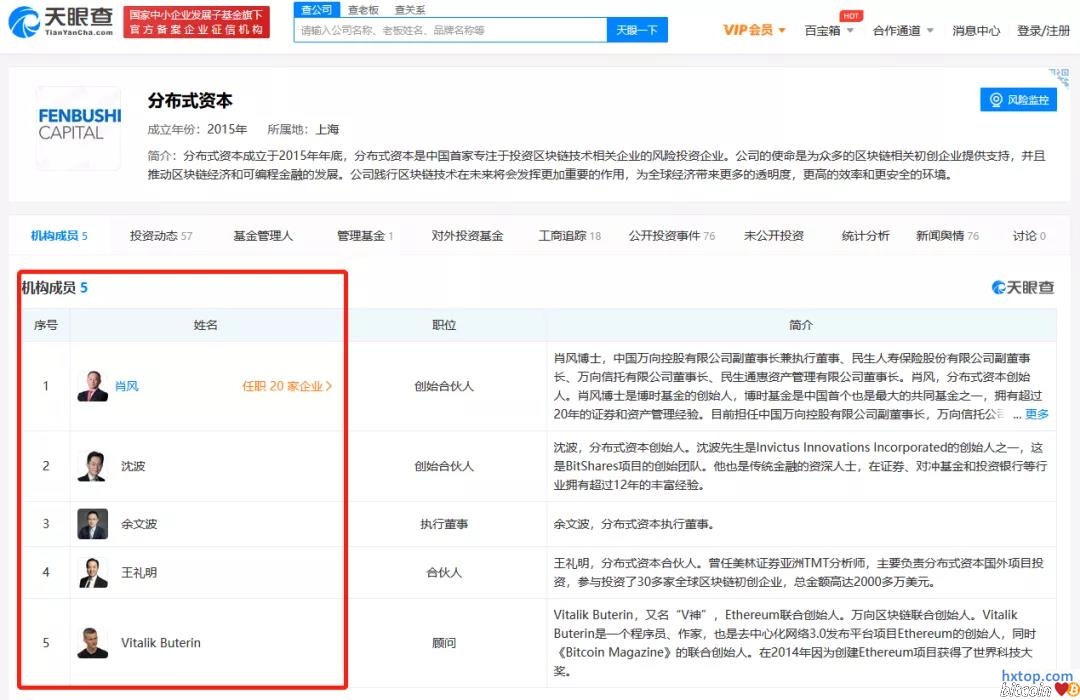Click Wang Liming's profile photo
This screenshot has width=1080, height=700.
(93, 572)
